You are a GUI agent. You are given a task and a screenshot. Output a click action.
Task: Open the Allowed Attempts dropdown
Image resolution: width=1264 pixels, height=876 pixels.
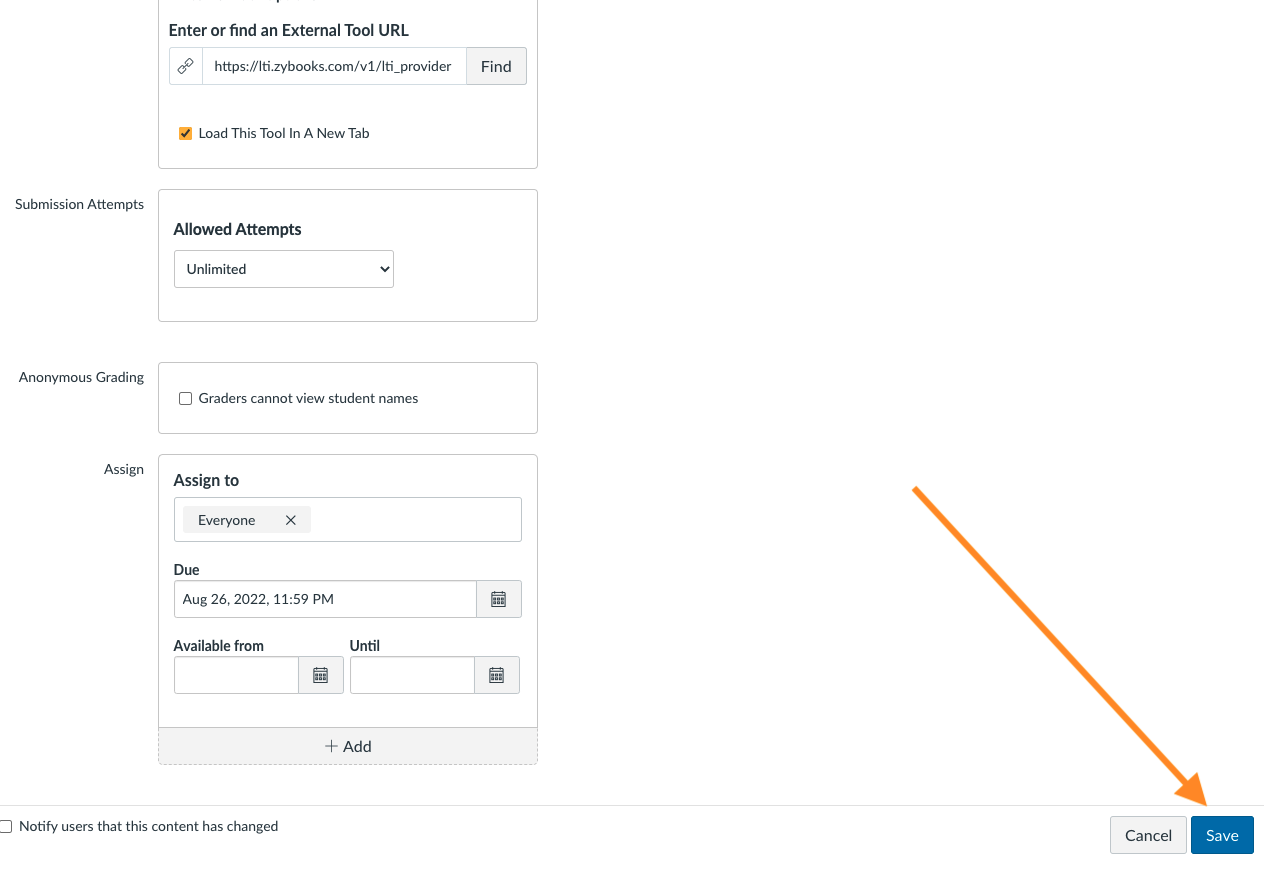coord(284,269)
